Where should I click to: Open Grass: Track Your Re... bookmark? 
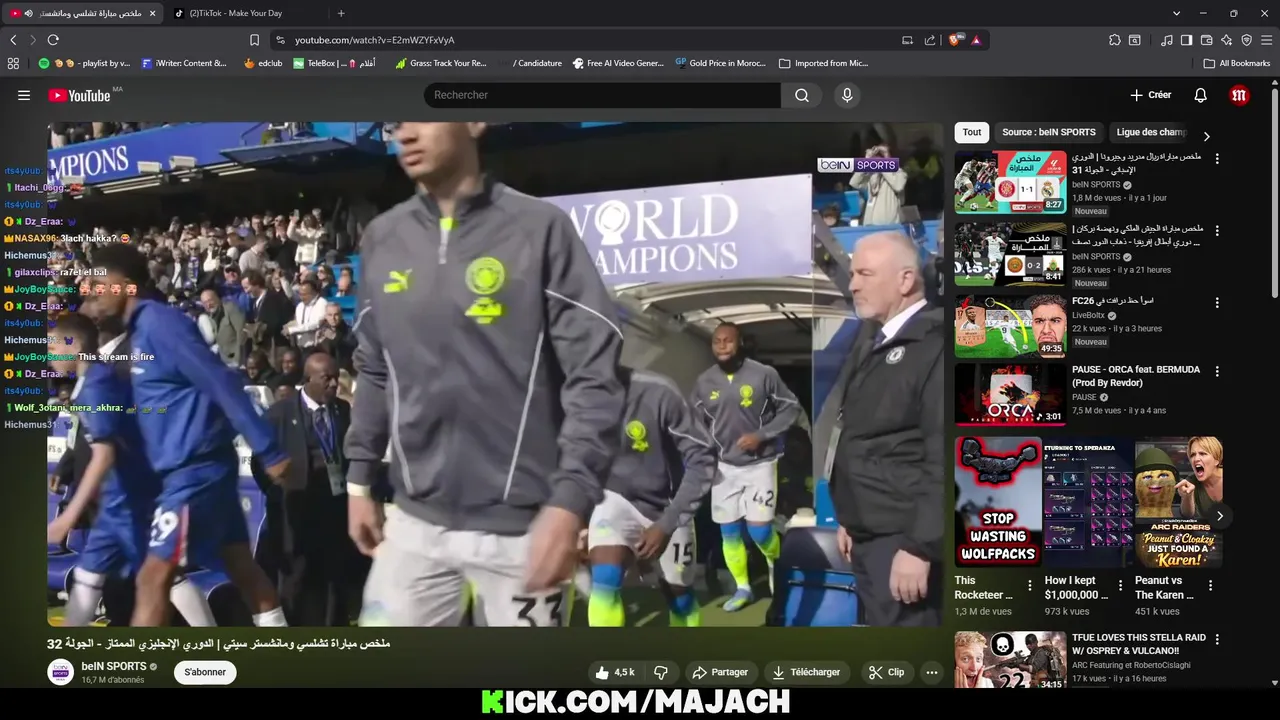(x=441, y=63)
